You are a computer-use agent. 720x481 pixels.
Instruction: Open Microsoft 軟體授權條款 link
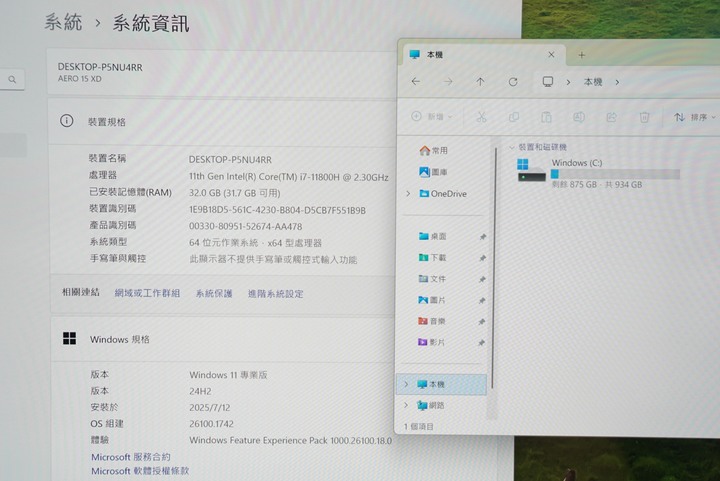pyautogui.click(x=140, y=471)
